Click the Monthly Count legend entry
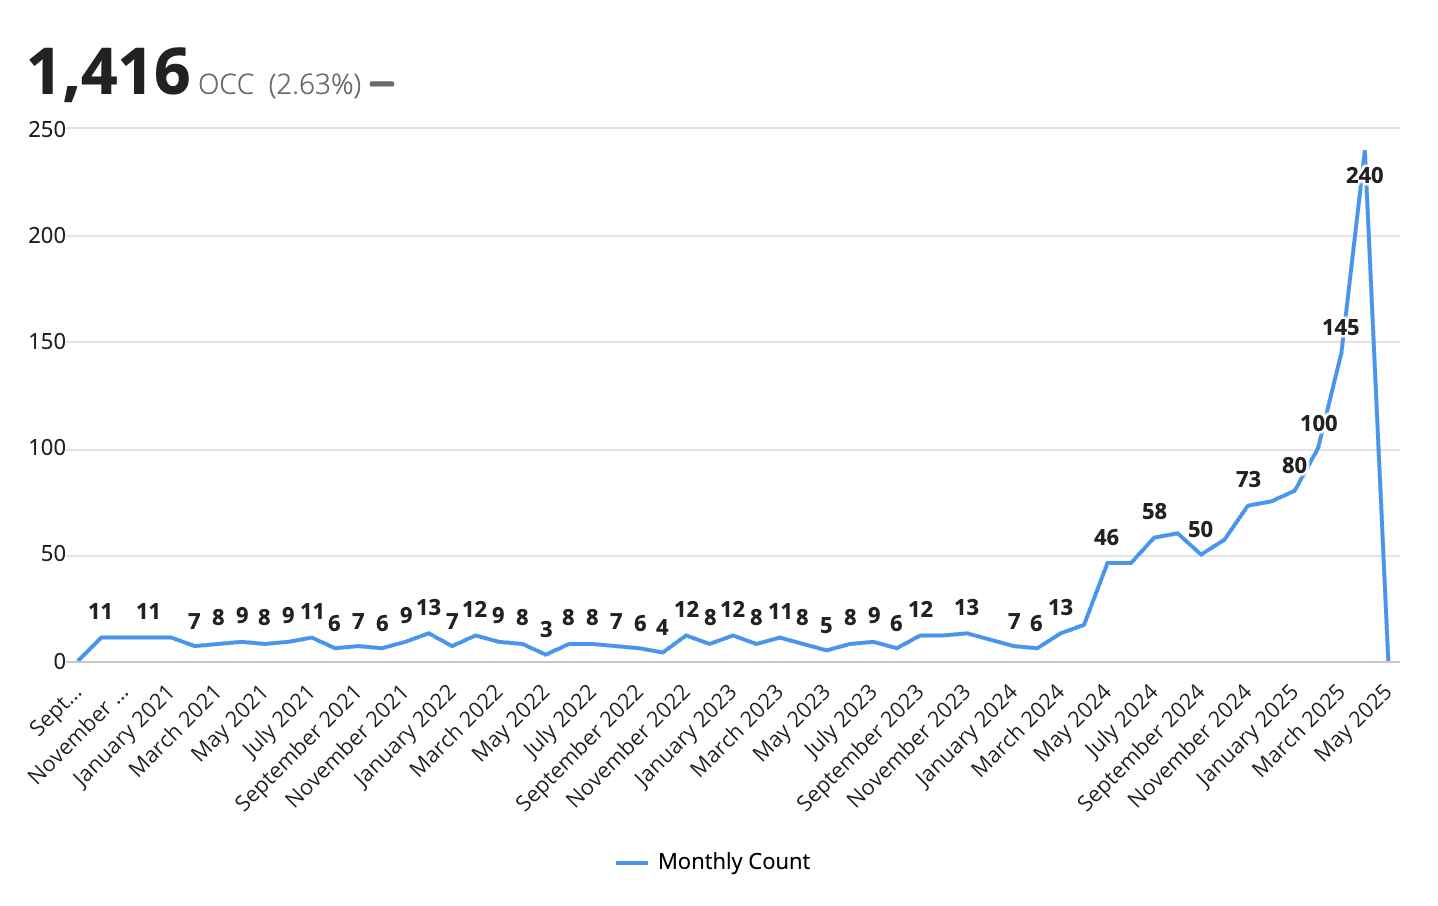The height and width of the screenshot is (906, 1438). [713, 862]
